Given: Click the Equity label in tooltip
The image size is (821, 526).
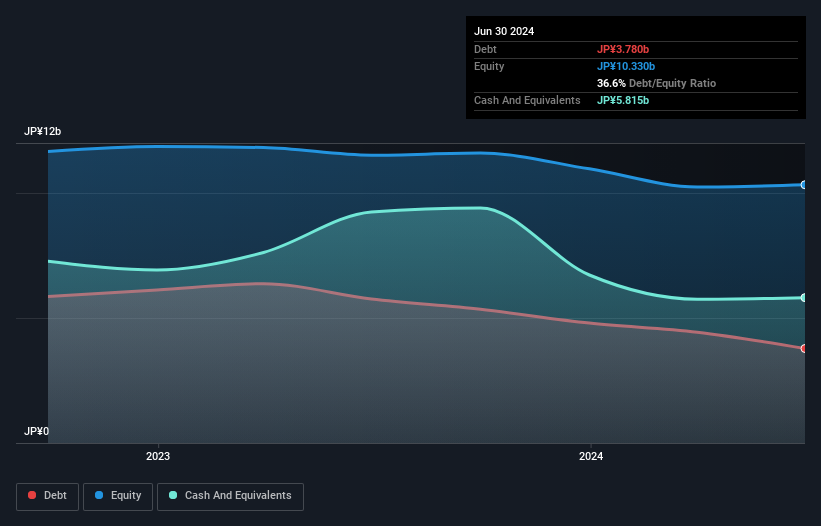Looking at the screenshot, I should (x=489, y=66).
